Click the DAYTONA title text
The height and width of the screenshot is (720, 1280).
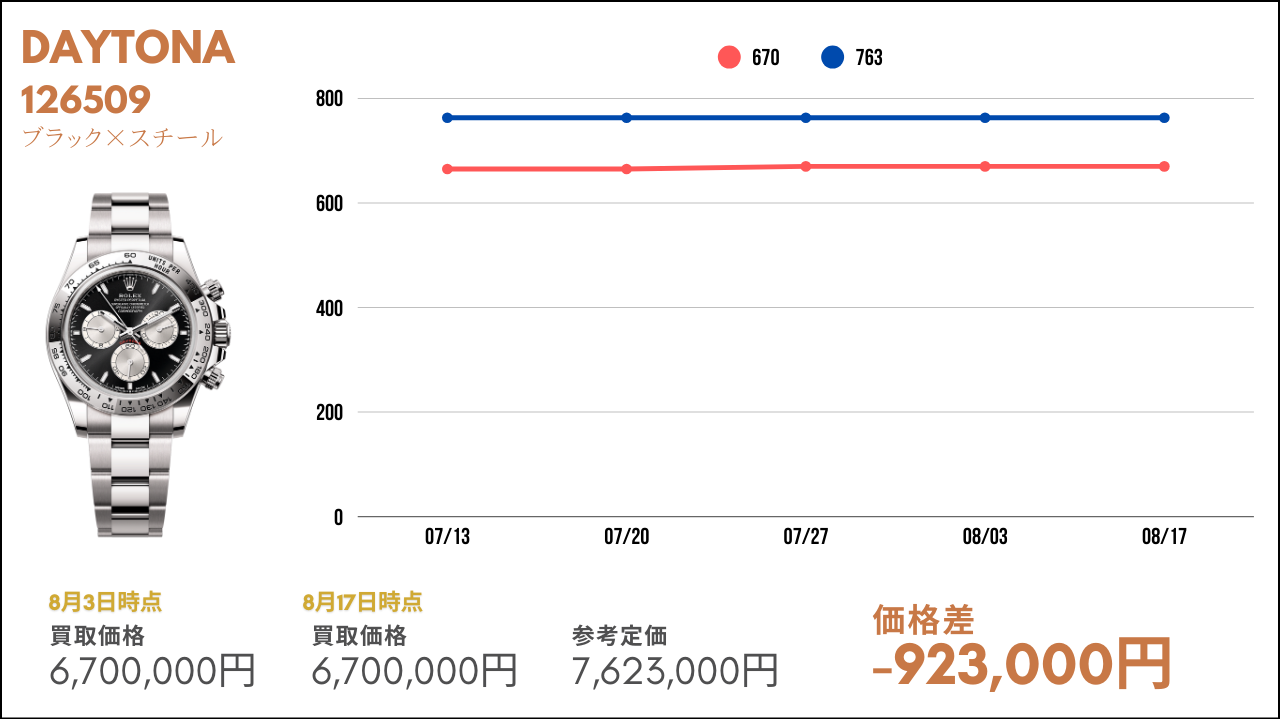128,48
